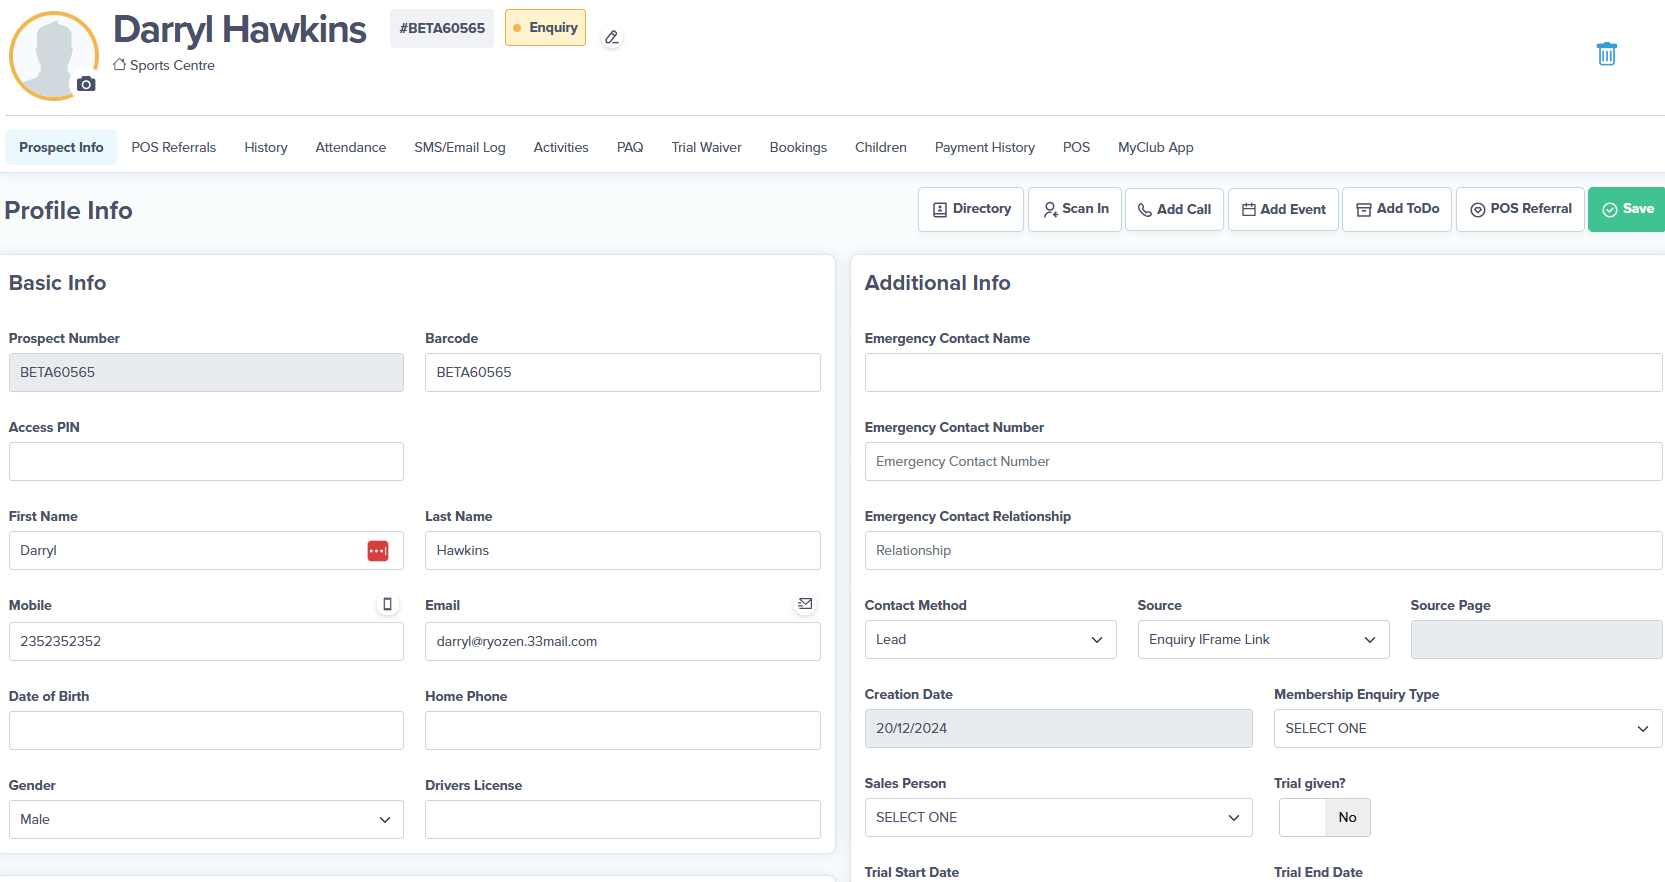Image resolution: width=1665 pixels, height=882 pixels.
Task: Open the PAQ tab
Action: tap(630, 147)
